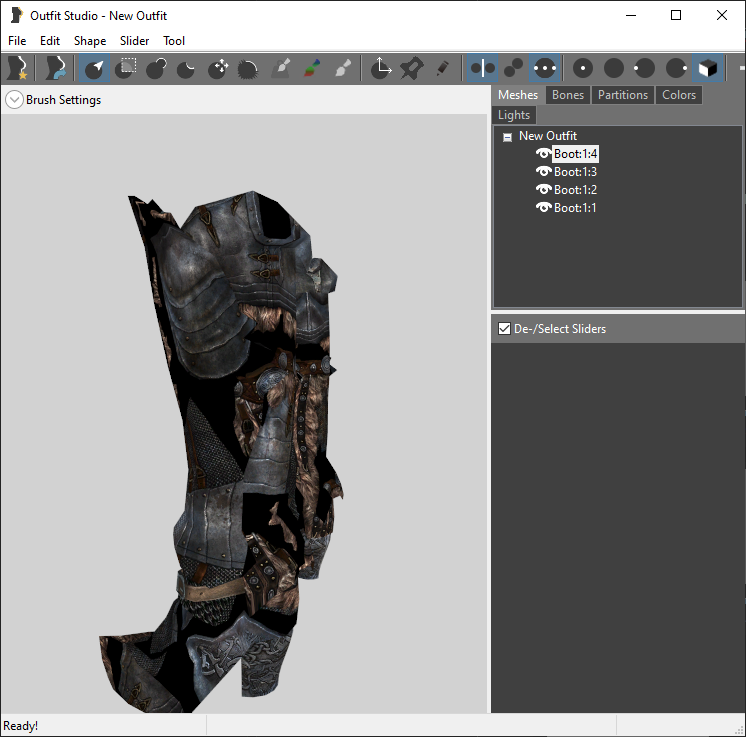
Task: Choose the Mask brush with dashed square
Action: tap(126, 68)
